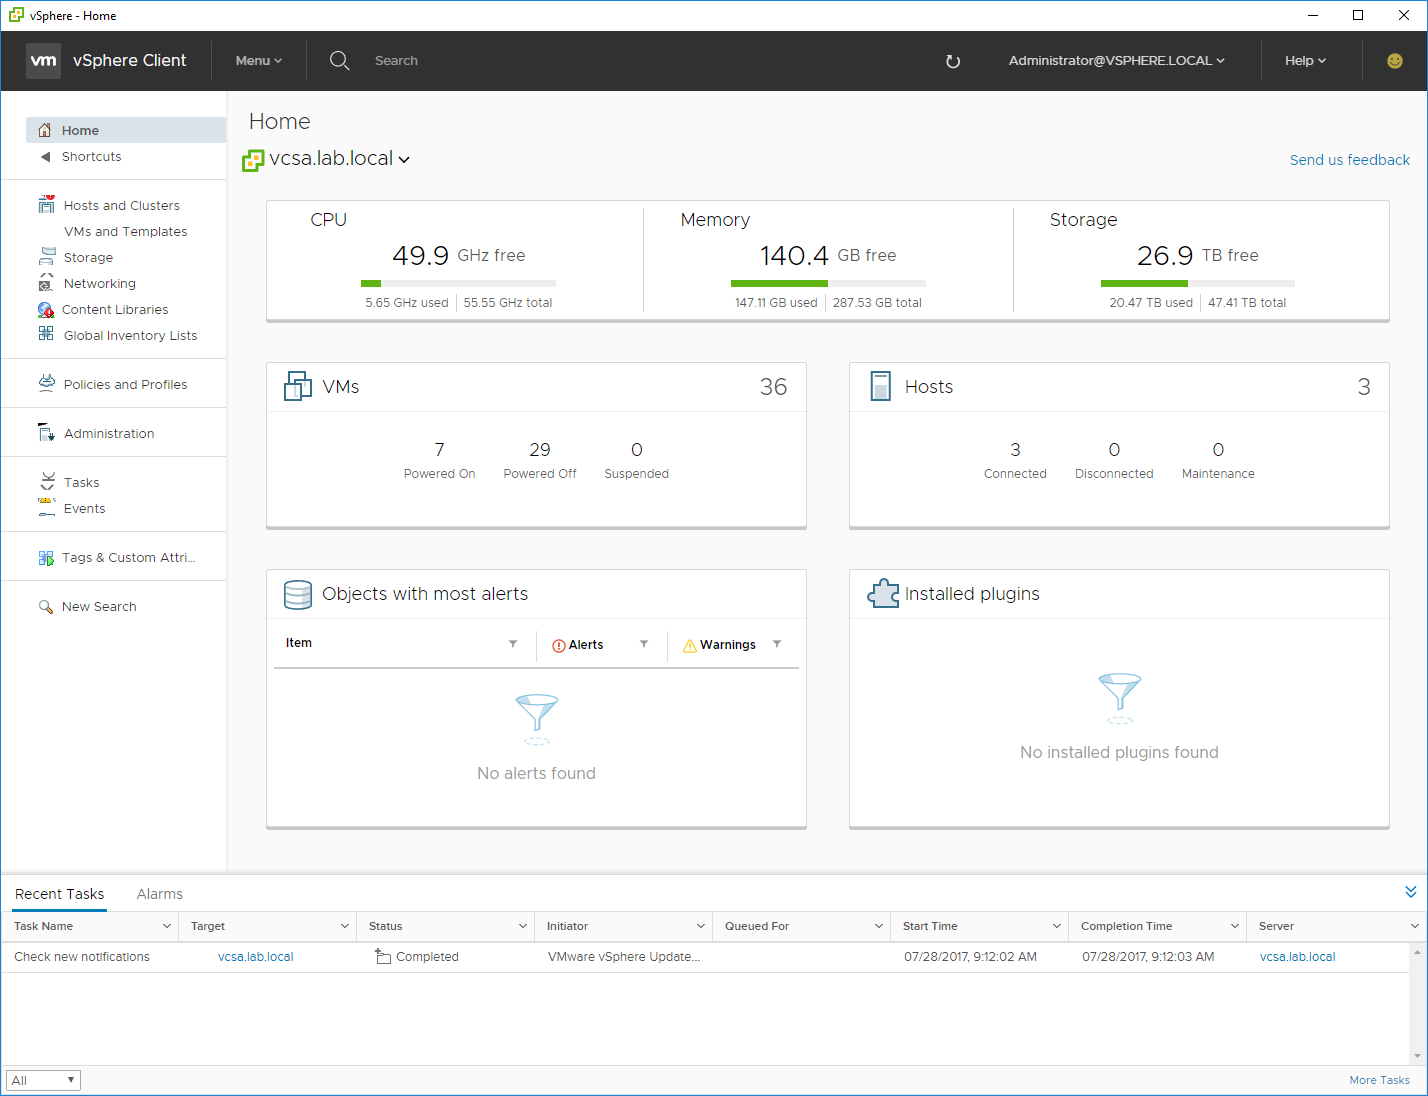Click the Administration icon
Viewport: 1428px width, 1096px height.
tap(46, 433)
